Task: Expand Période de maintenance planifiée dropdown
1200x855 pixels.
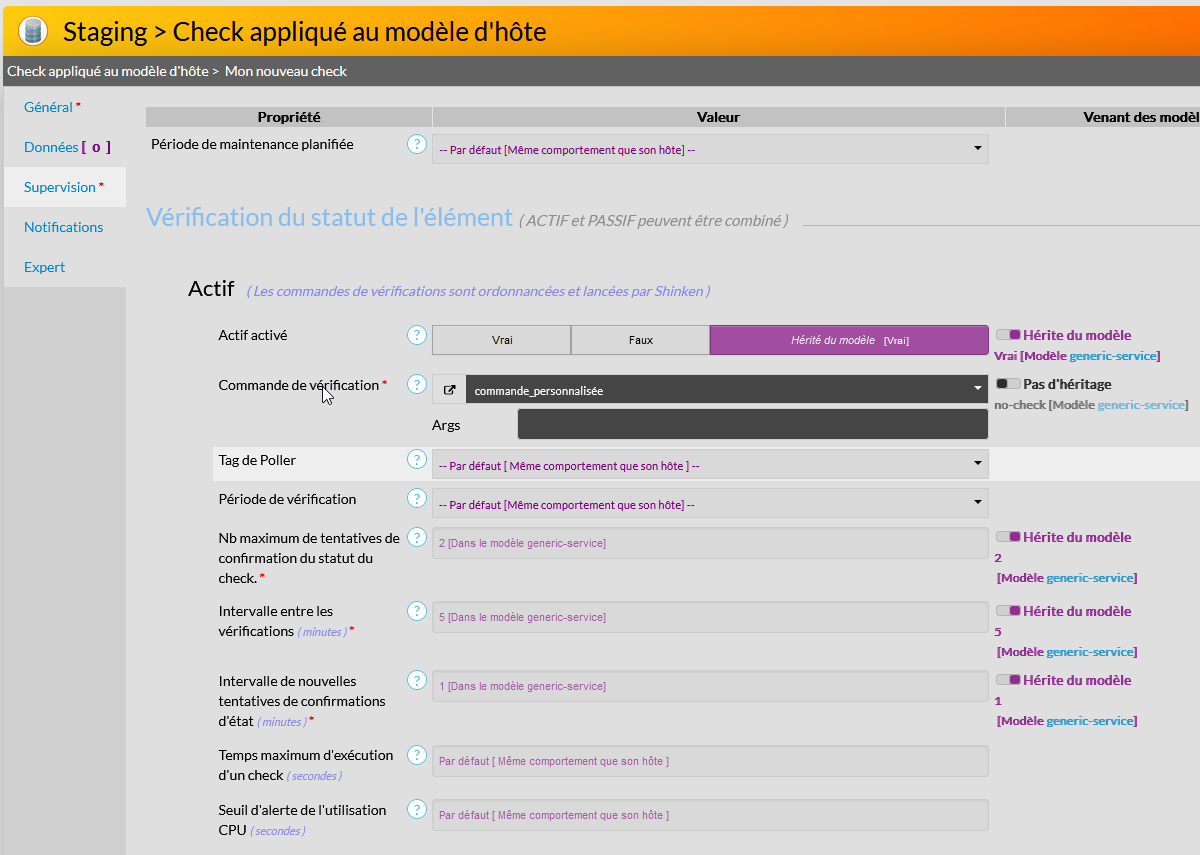Action: coord(710,149)
